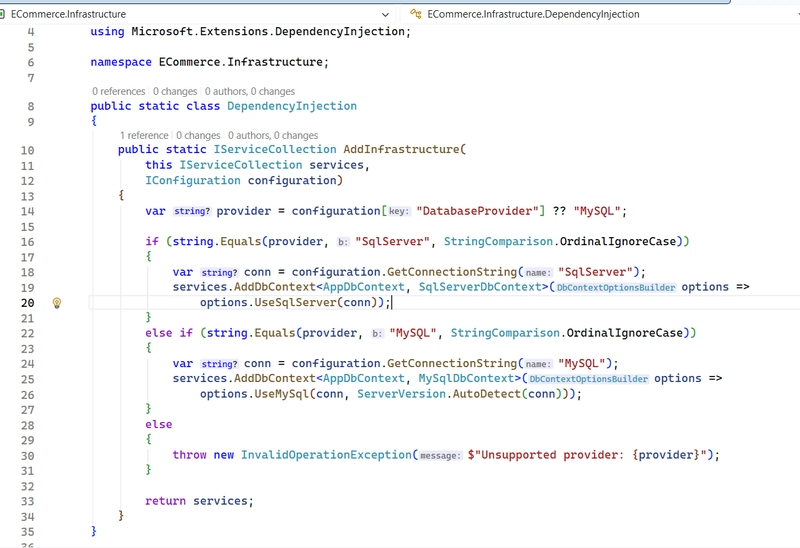Image resolution: width=800 pixels, height=548 pixels.
Task: Click the ECommerce.Infrastructure project name in navigation bar
Action: [x=68, y=14]
